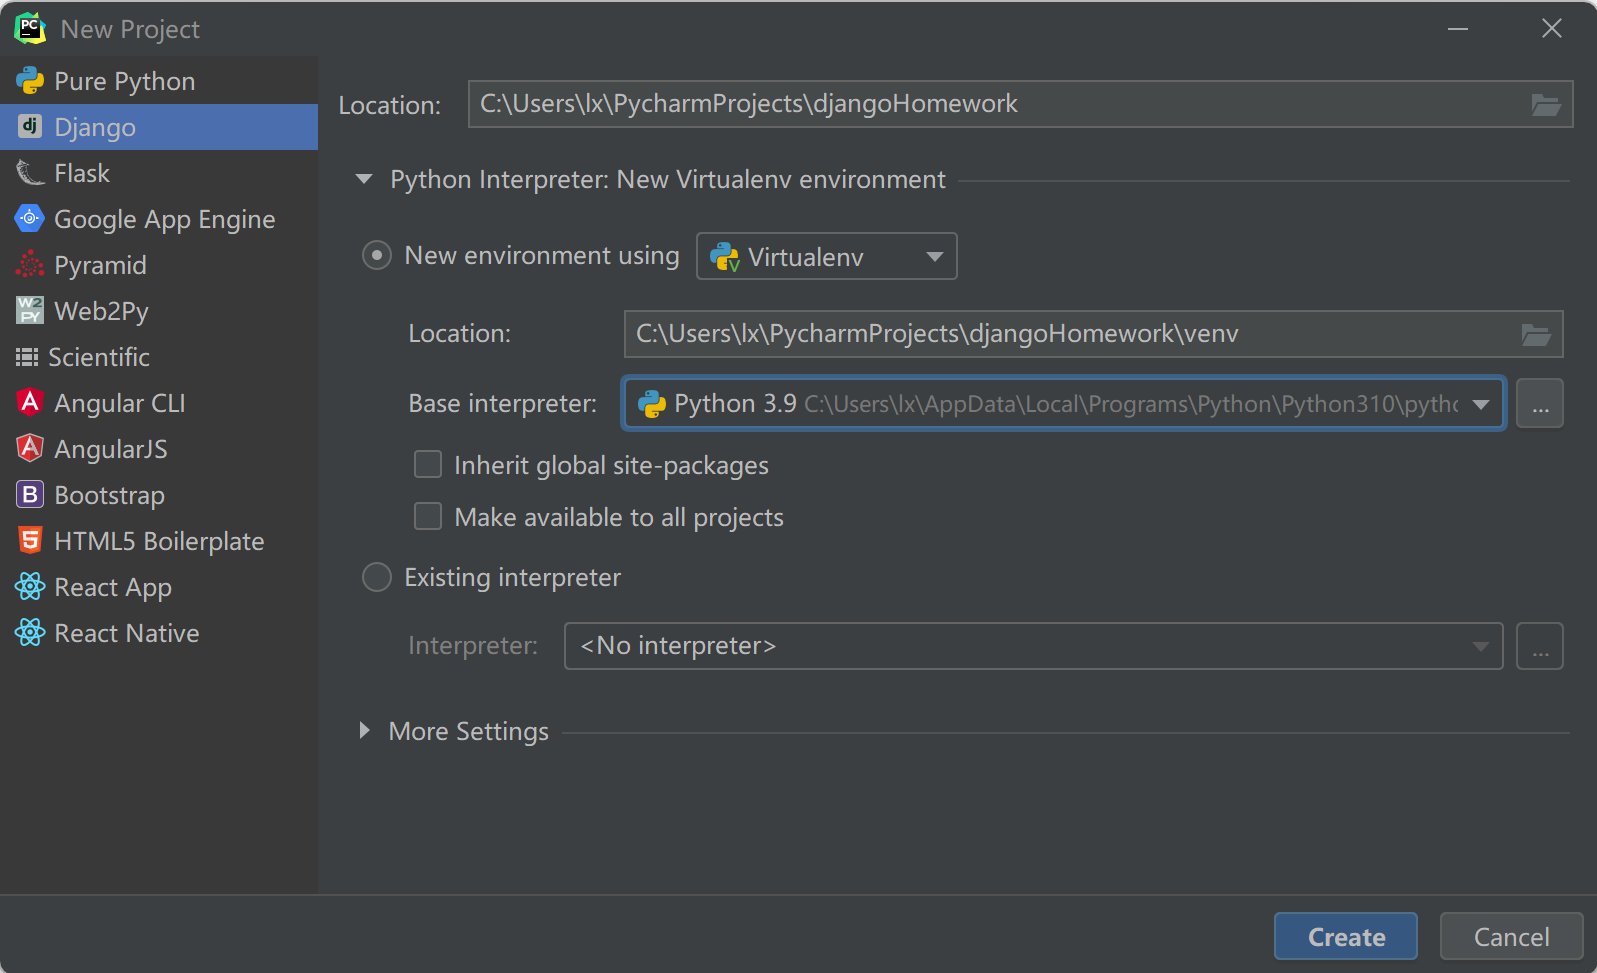Click the Cancel button
Image resolution: width=1597 pixels, height=973 pixels.
(x=1511, y=936)
